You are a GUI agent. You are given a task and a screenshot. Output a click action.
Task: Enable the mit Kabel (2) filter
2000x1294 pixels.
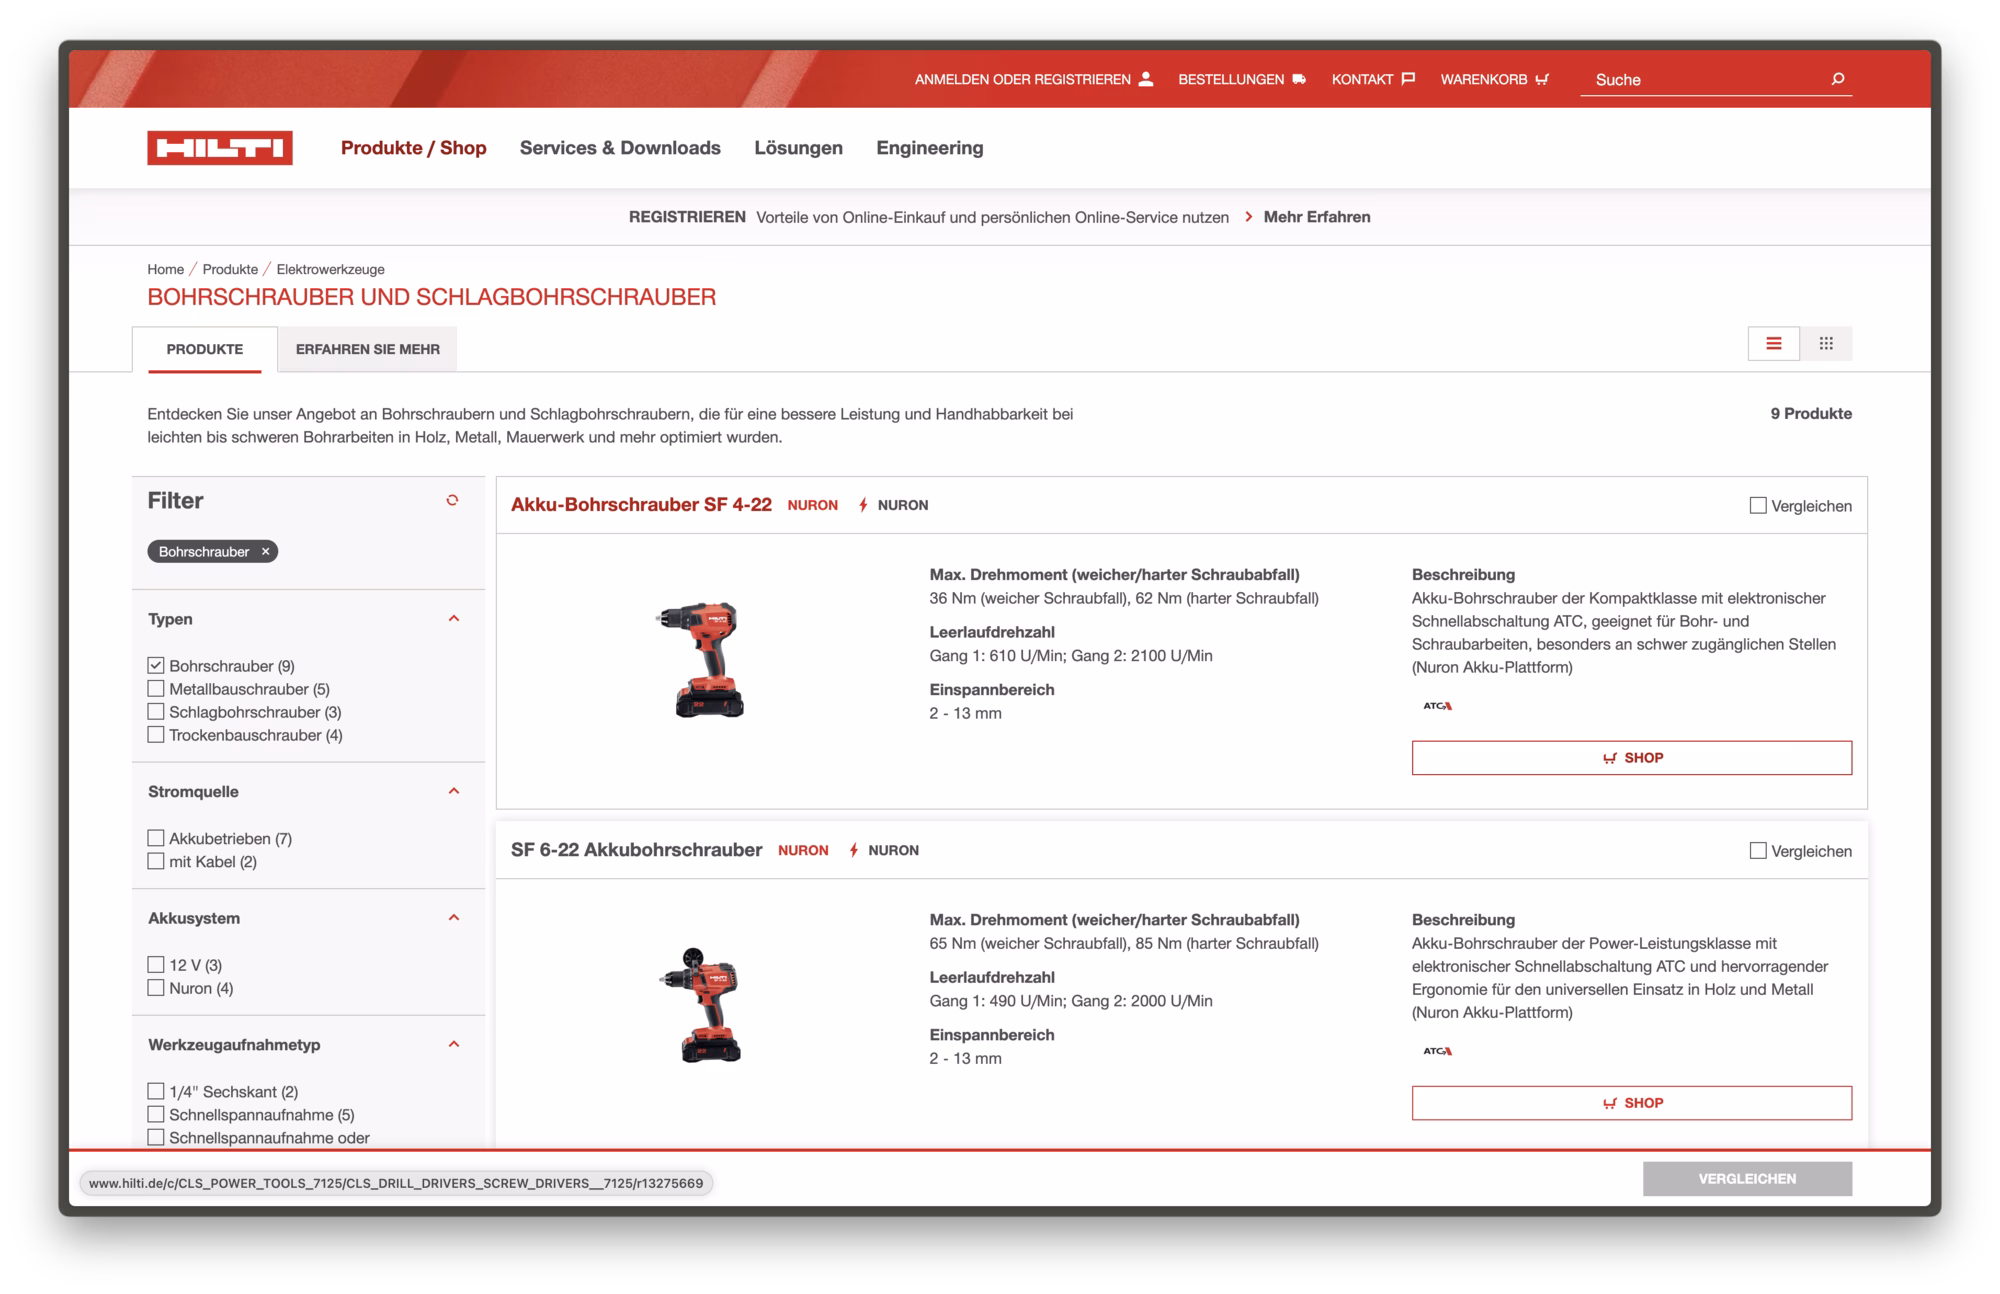[156, 861]
